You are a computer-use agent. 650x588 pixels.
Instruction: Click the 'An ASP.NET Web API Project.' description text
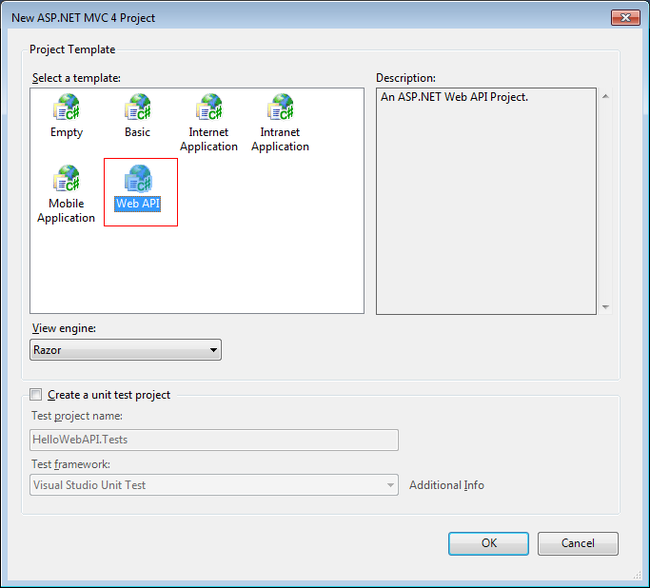click(x=454, y=97)
